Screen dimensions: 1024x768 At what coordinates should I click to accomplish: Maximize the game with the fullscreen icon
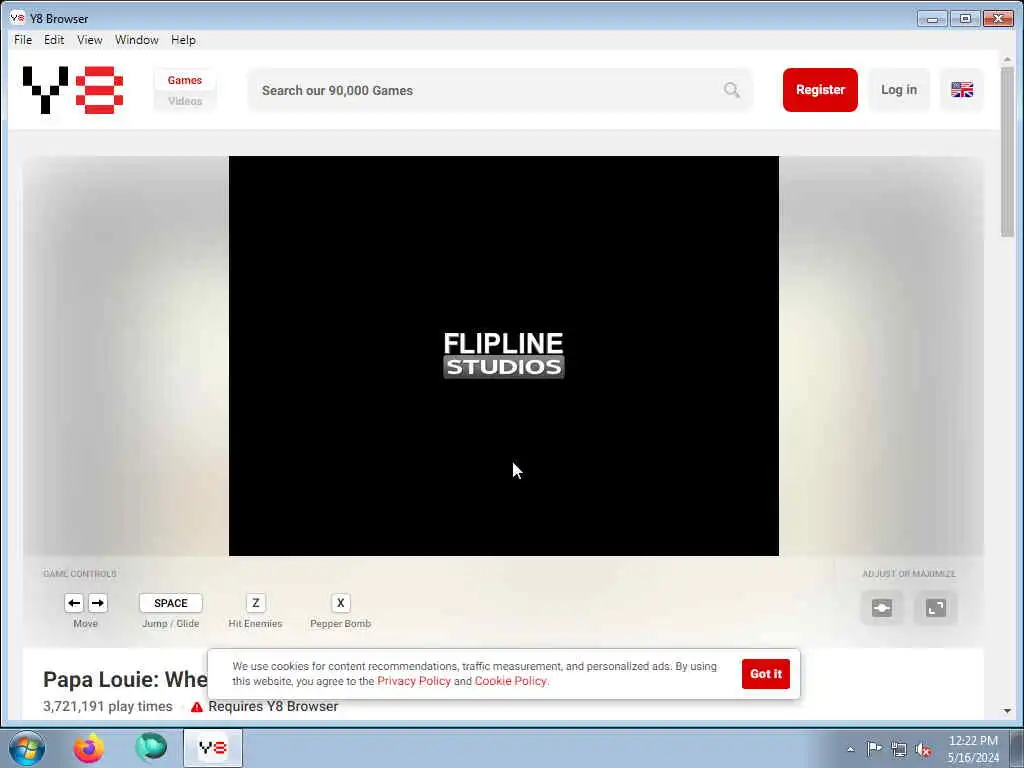pyautogui.click(x=935, y=608)
